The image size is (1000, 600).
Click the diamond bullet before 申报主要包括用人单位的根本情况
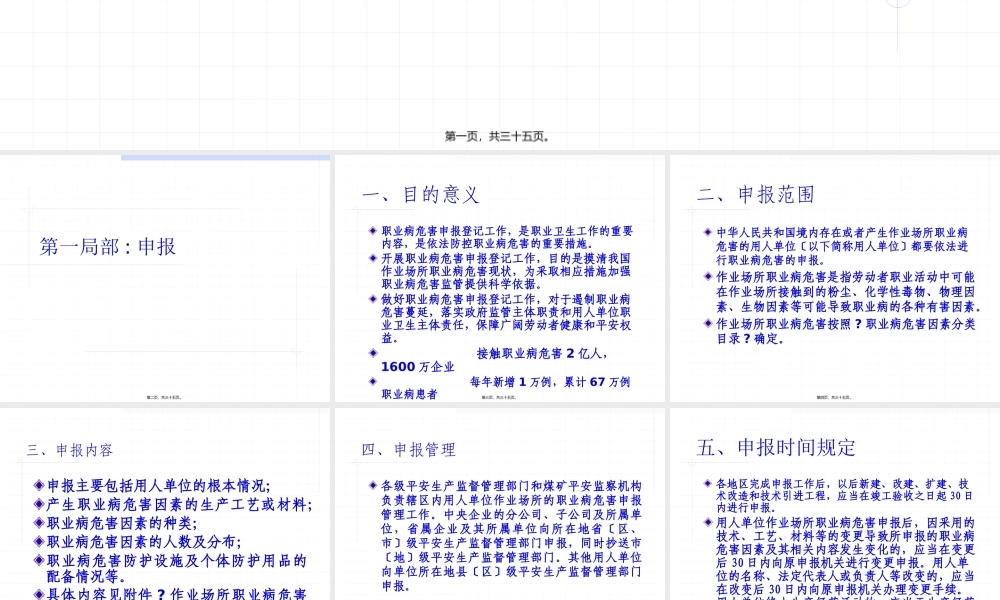[38, 486]
